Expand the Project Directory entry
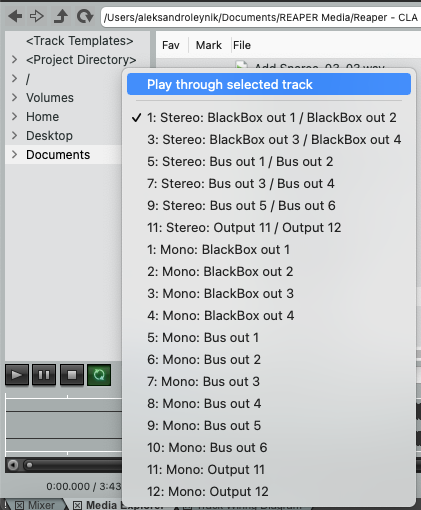 14,60
